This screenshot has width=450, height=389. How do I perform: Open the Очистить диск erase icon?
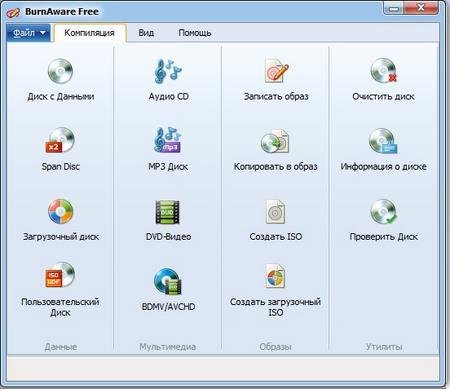(x=384, y=71)
